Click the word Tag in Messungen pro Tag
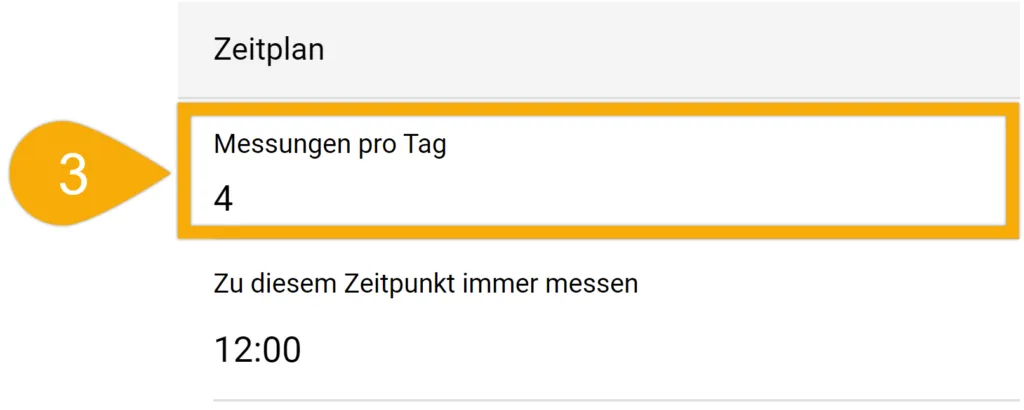 pyautogui.click(x=424, y=147)
